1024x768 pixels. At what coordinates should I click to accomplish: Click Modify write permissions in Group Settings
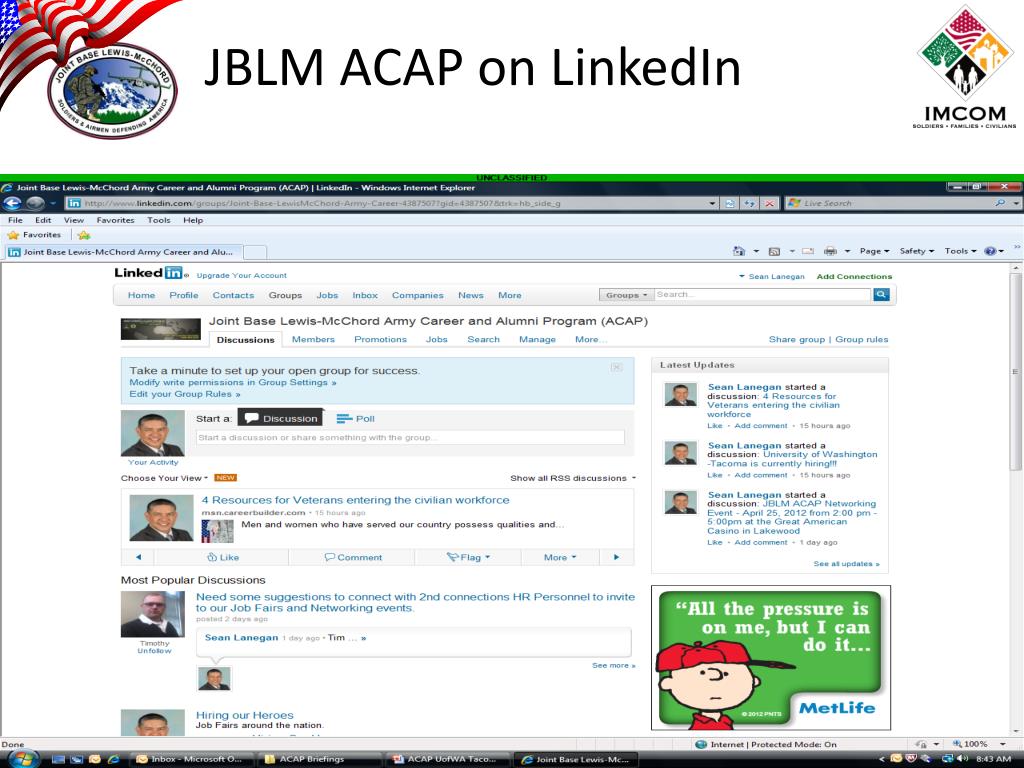click(232, 382)
